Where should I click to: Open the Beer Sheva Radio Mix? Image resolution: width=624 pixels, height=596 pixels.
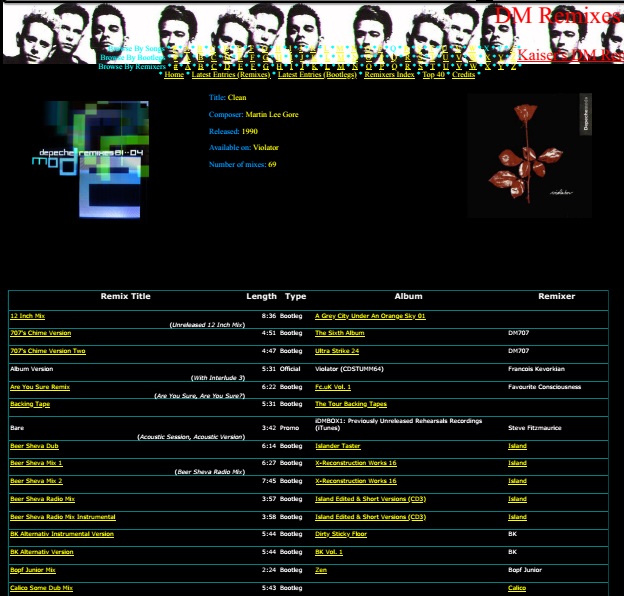coord(42,499)
